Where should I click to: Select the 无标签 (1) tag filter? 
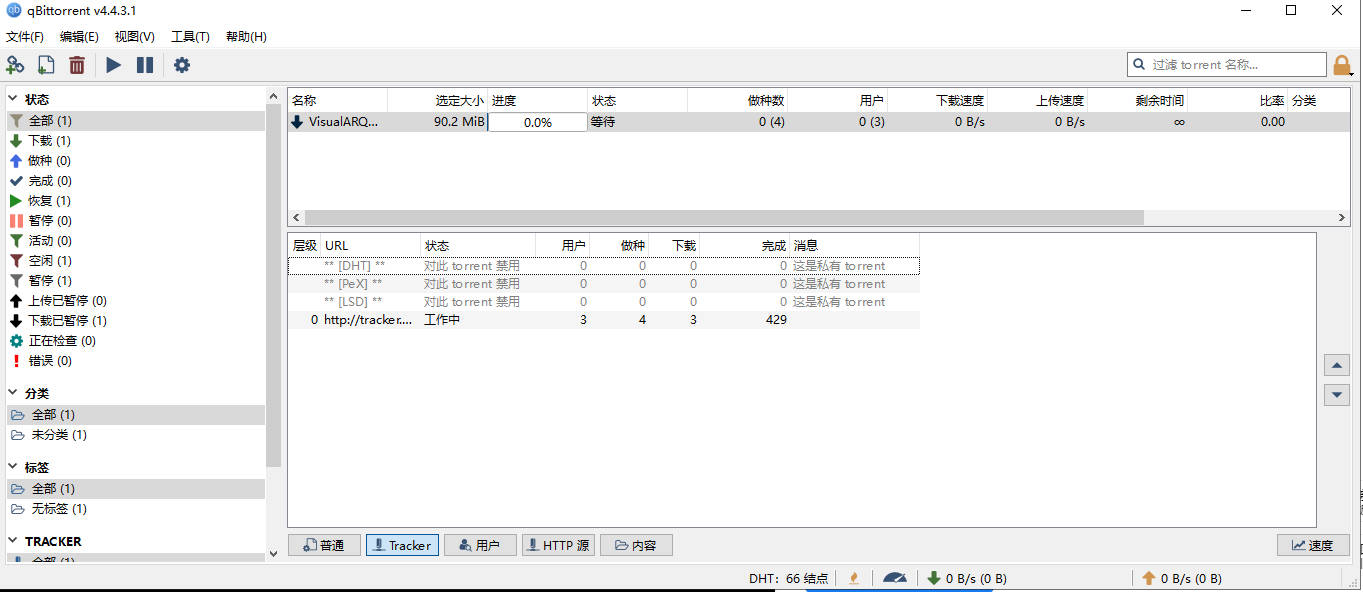point(136,509)
